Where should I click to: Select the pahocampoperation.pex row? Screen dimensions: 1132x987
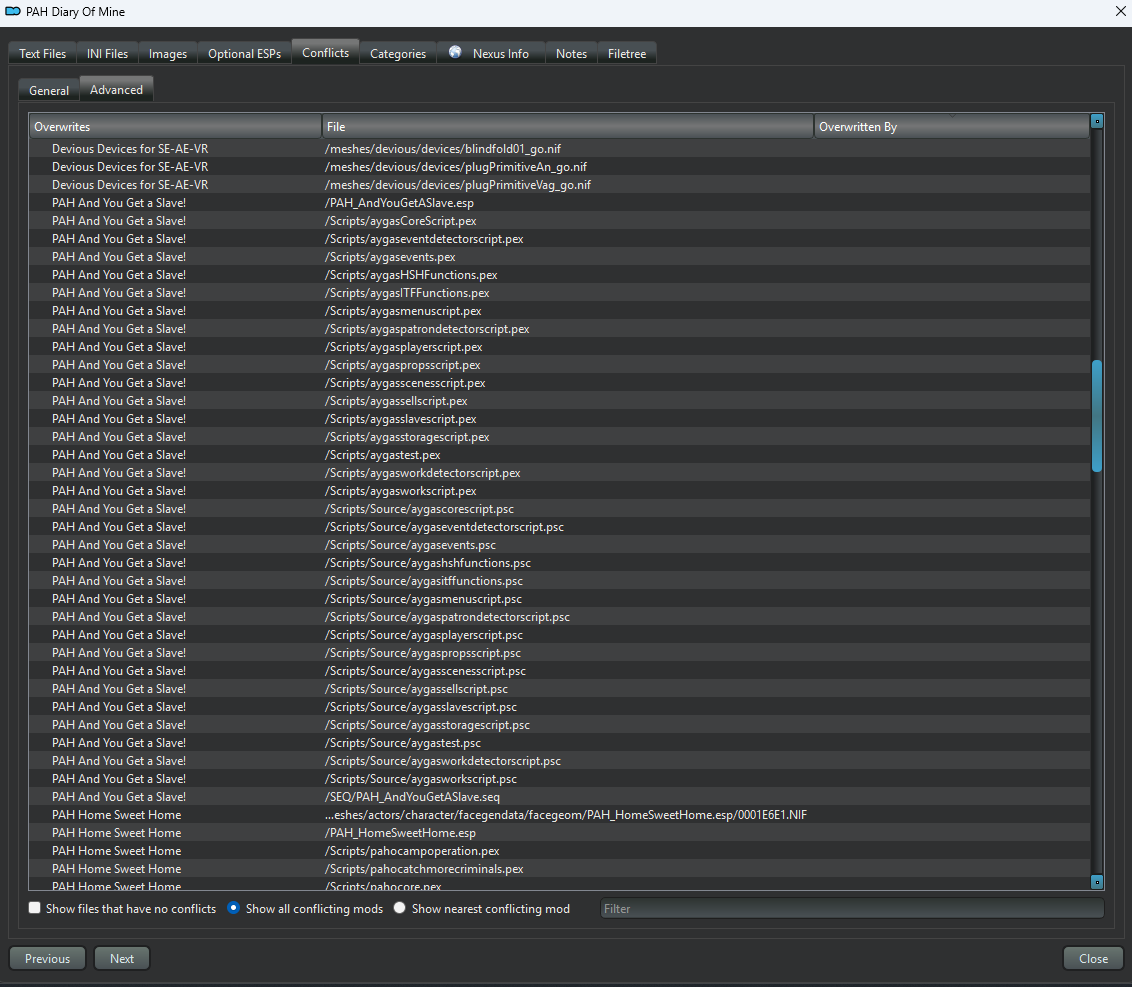pyautogui.click(x=560, y=851)
